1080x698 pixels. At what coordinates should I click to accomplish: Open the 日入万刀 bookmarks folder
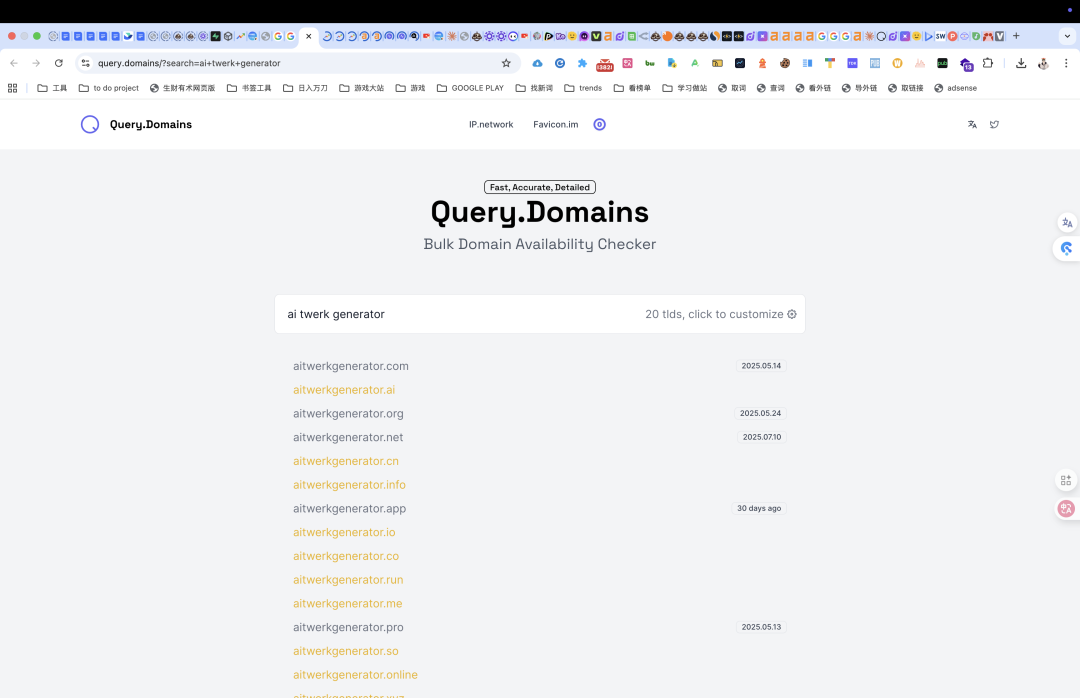305,88
